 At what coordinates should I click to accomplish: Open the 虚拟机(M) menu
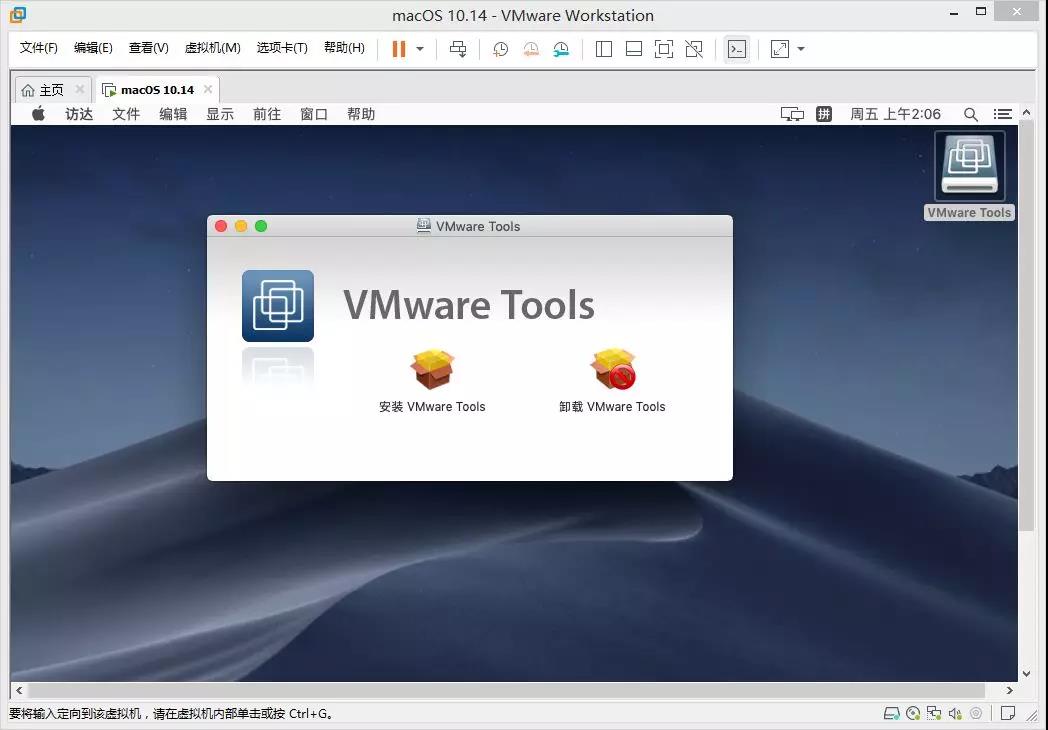click(212, 48)
